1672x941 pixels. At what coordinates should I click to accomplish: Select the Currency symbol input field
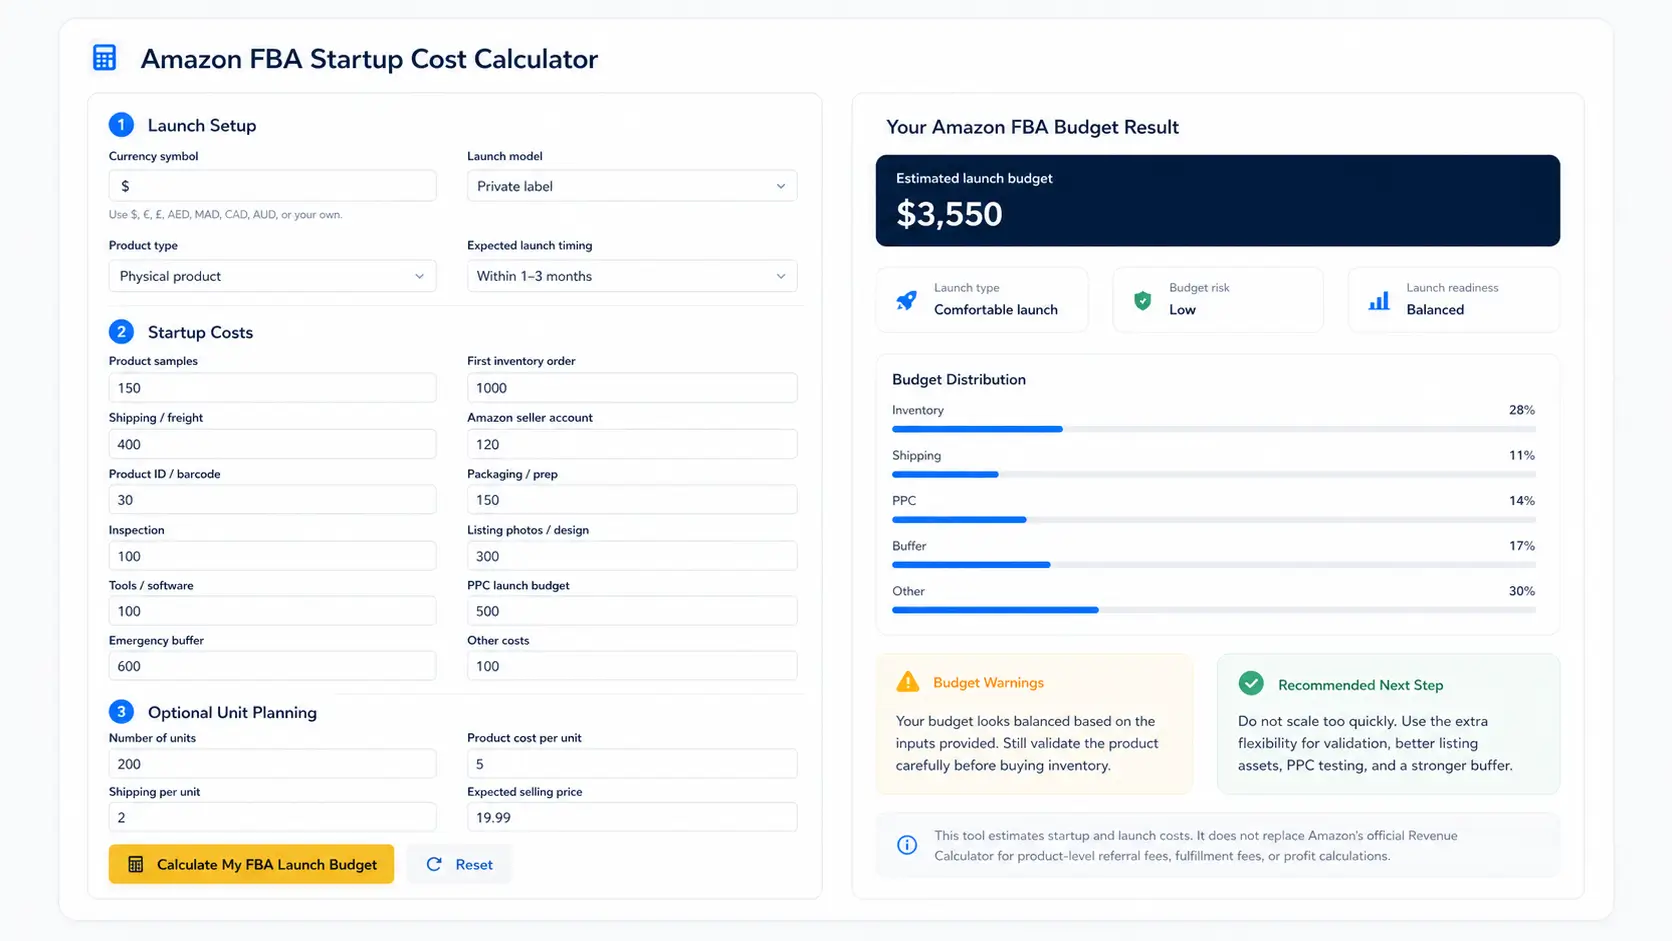pos(271,185)
